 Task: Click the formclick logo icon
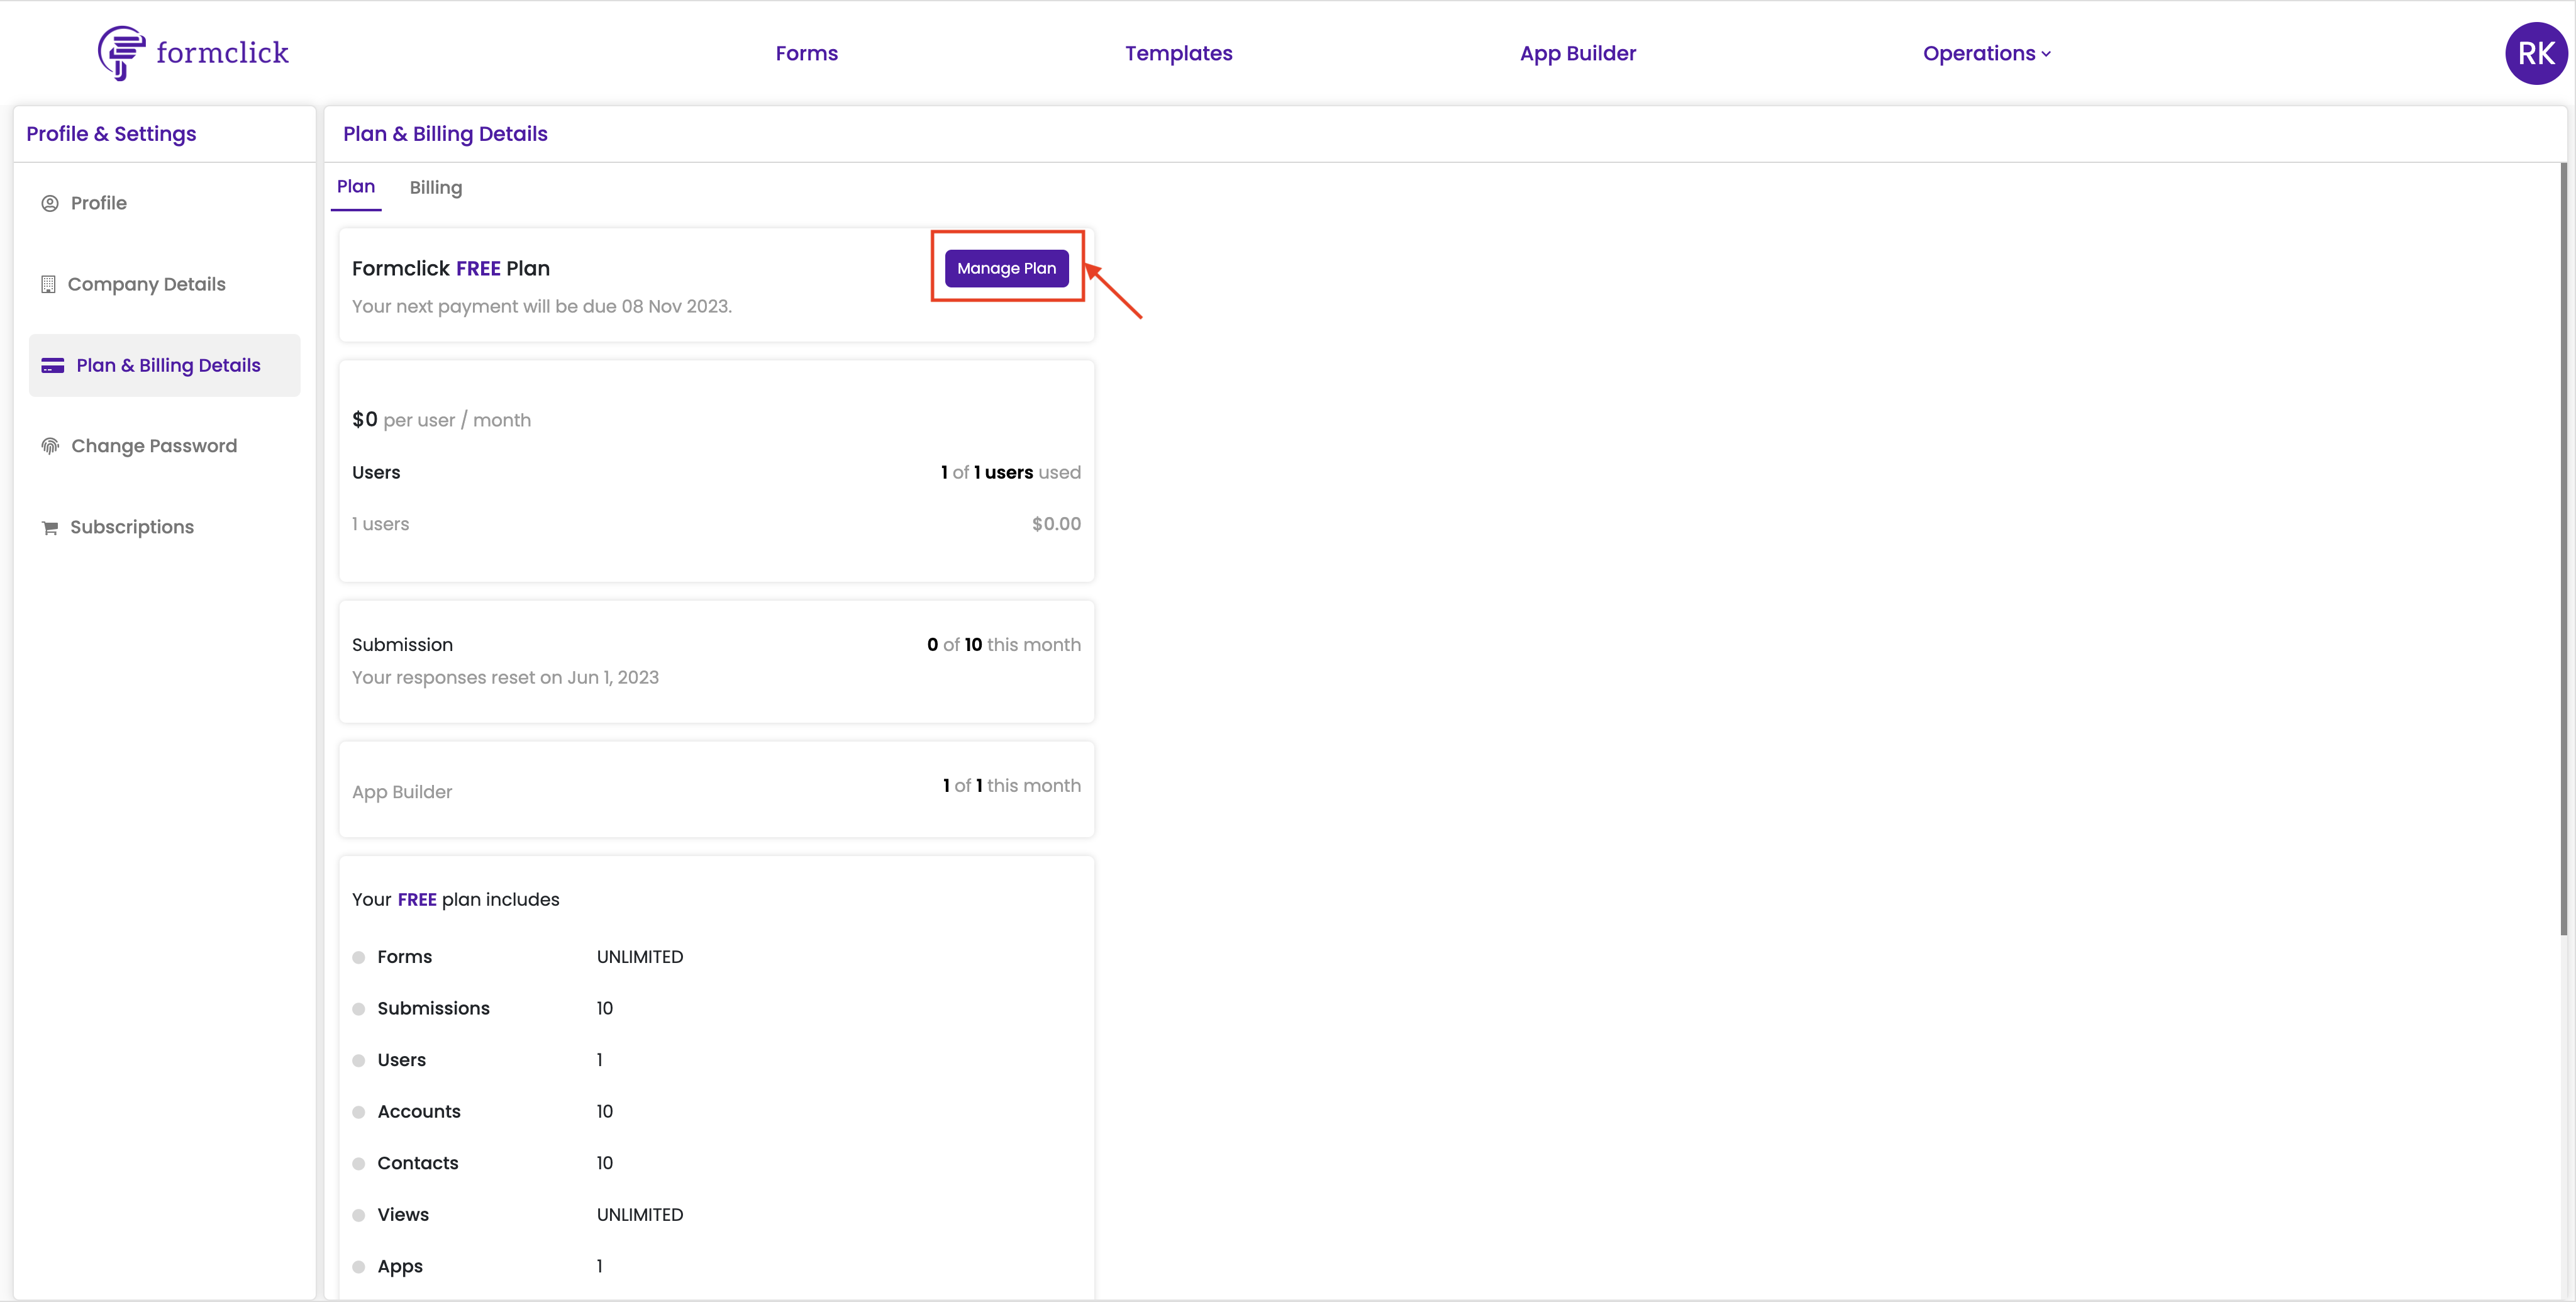tap(121, 53)
